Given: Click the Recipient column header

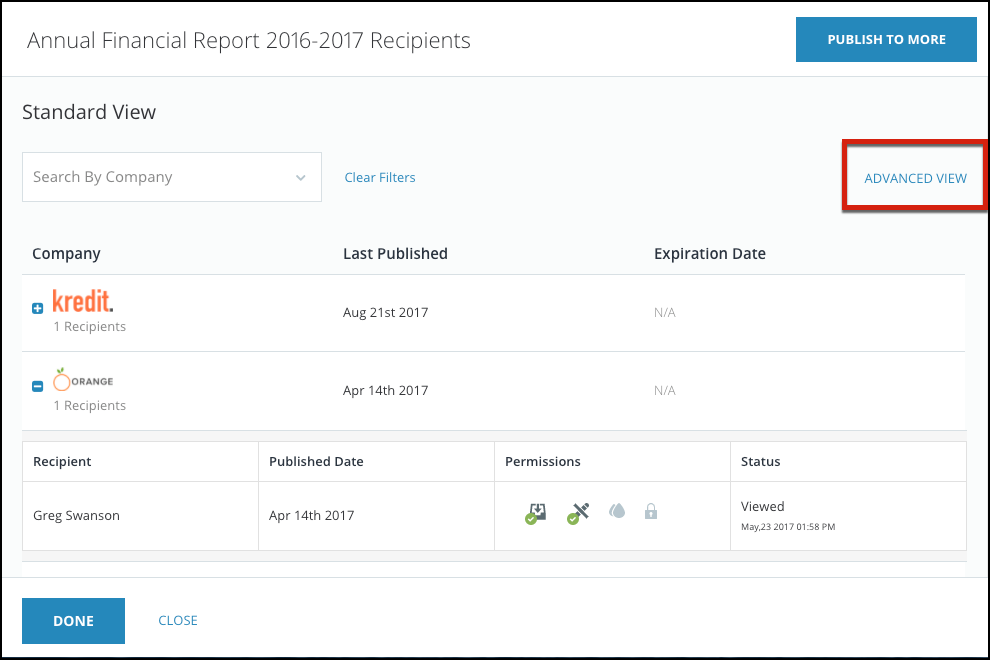Looking at the screenshot, I should coord(62,461).
